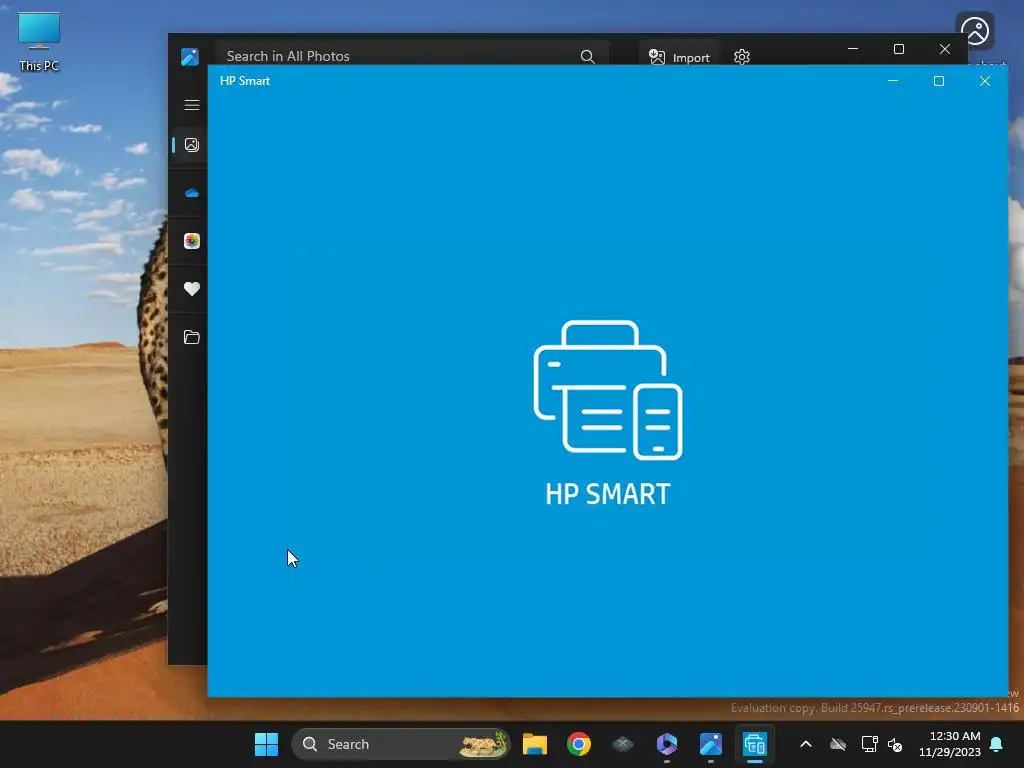Image resolution: width=1024 pixels, height=768 pixels.
Task: Click the search magnifier in Photos
Action: point(587,57)
